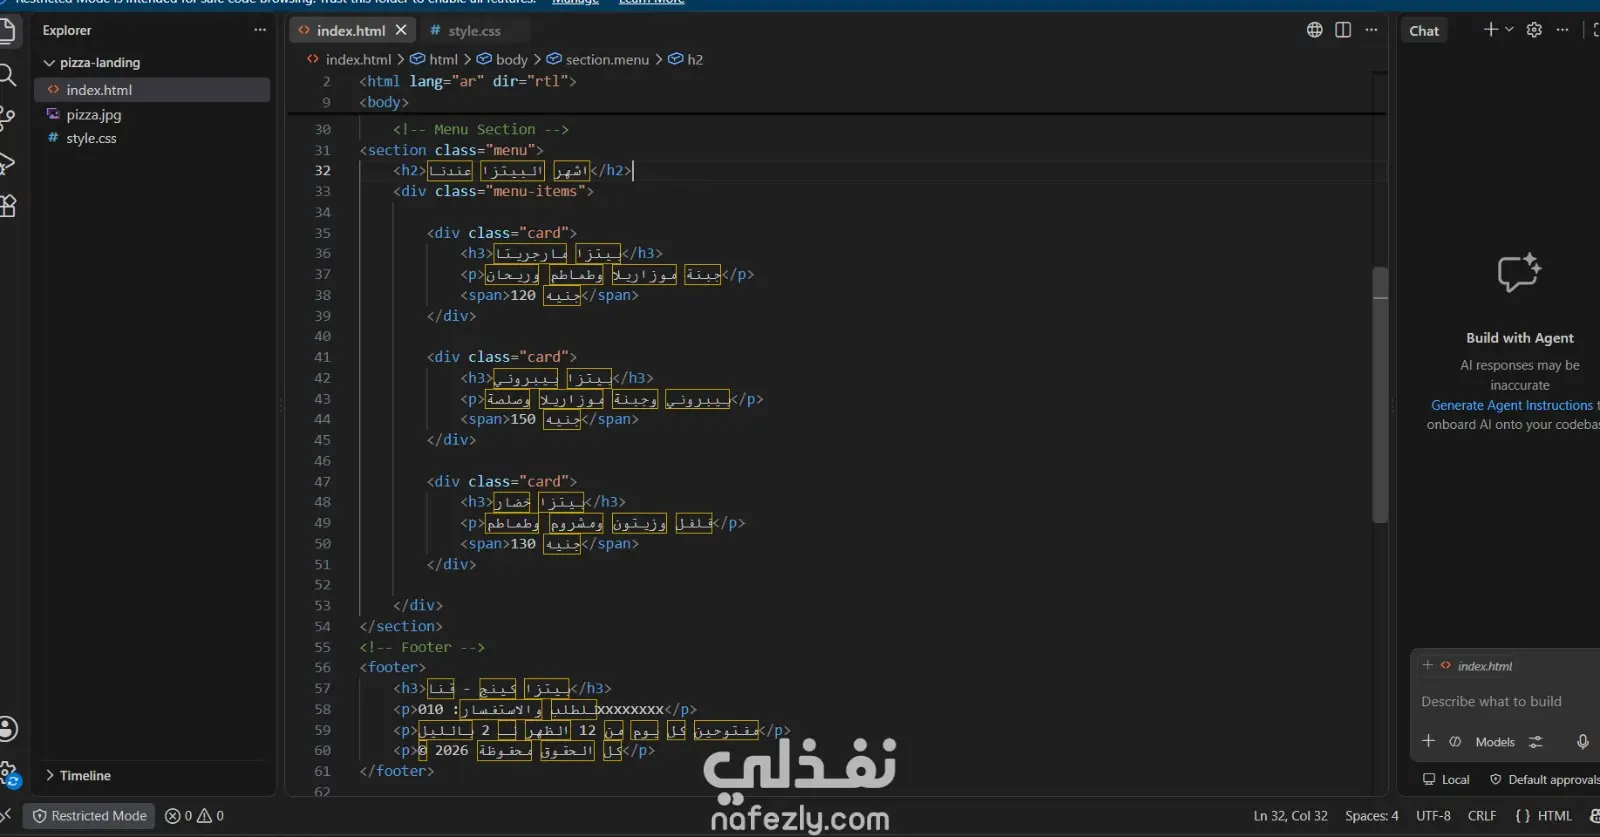Open chat settings gear icon
The image size is (1600, 837).
[x=1534, y=29]
